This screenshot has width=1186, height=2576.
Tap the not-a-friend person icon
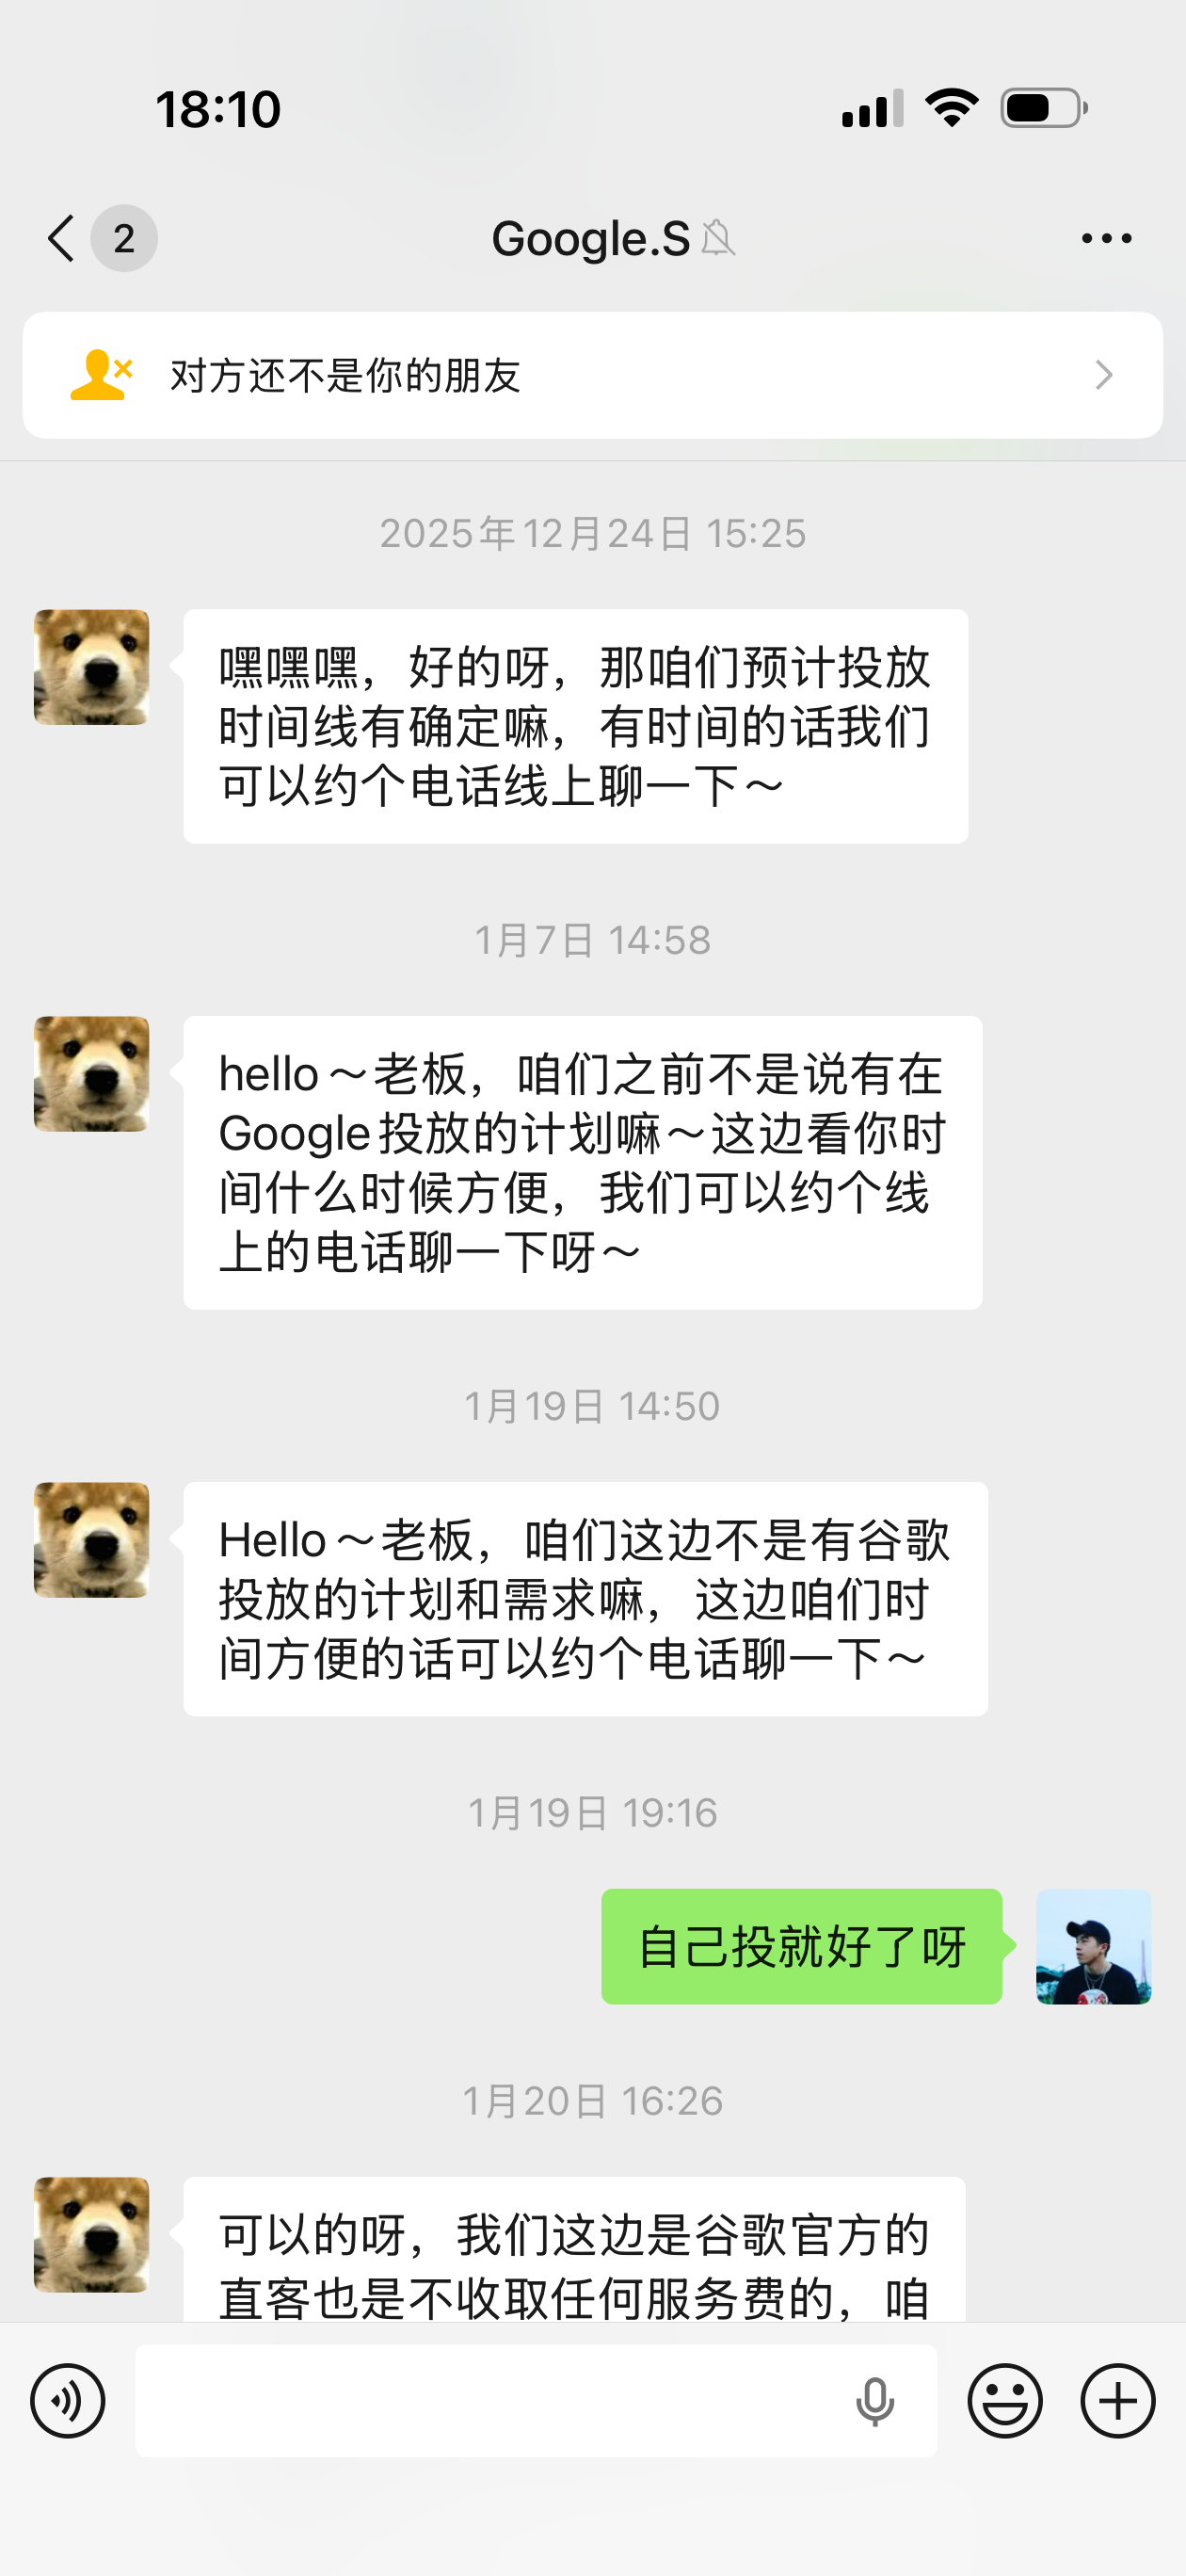pyautogui.click(x=100, y=375)
